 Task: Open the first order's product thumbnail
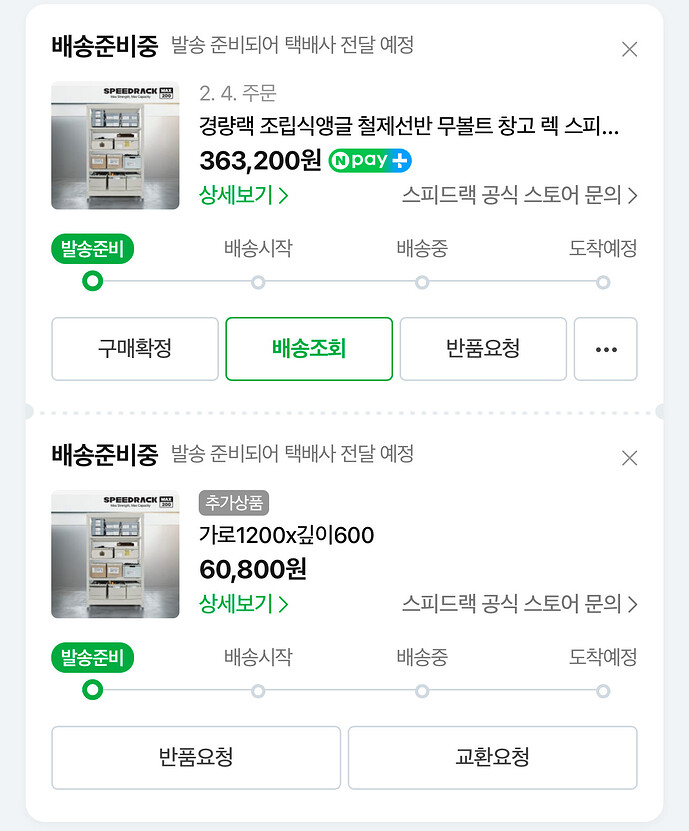click(115, 145)
